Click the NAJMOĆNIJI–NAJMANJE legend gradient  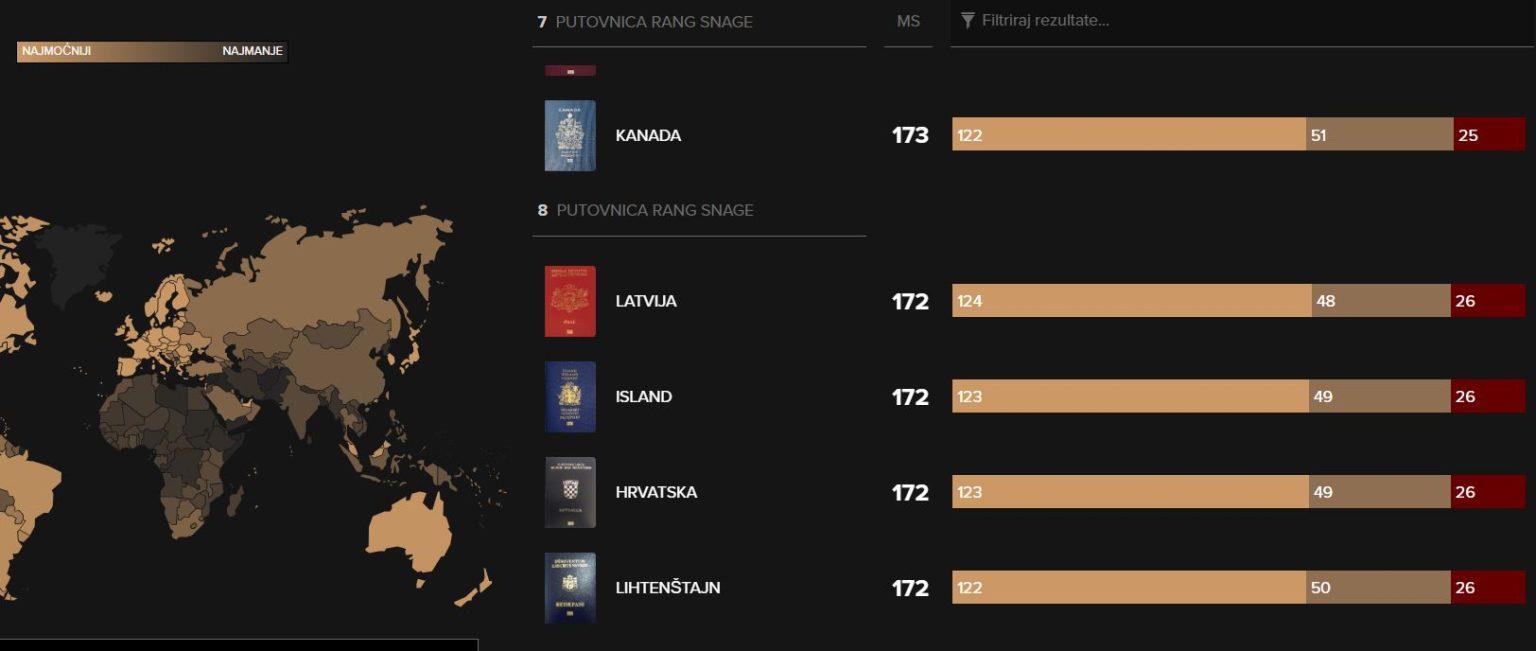point(150,51)
